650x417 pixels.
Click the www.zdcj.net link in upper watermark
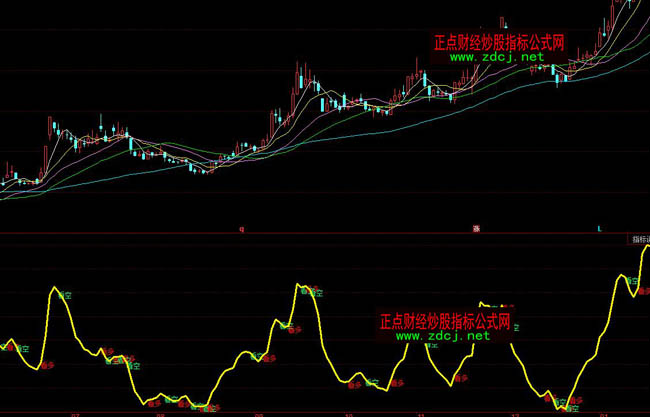pyautogui.click(x=497, y=57)
